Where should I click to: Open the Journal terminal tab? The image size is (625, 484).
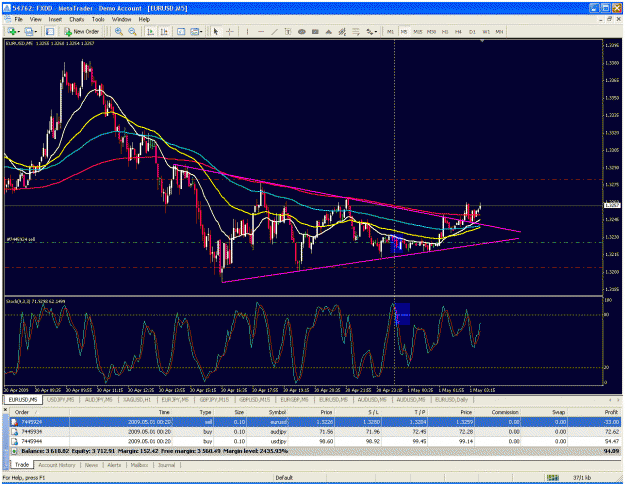pos(166,465)
